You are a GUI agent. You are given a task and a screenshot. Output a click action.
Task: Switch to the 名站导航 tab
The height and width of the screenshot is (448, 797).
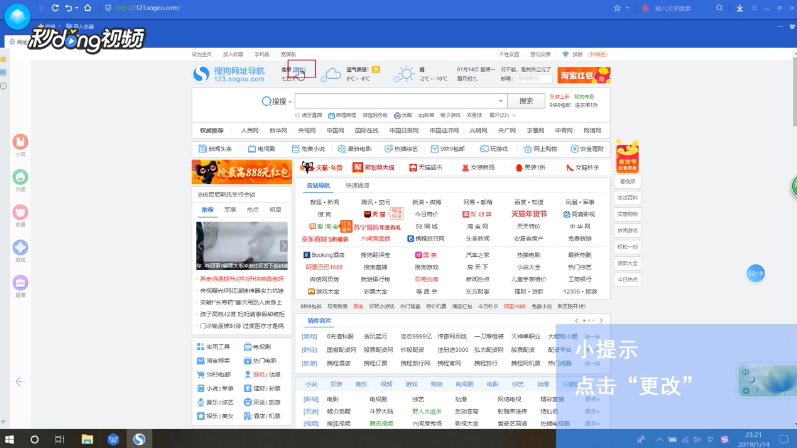click(x=318, y=186)
